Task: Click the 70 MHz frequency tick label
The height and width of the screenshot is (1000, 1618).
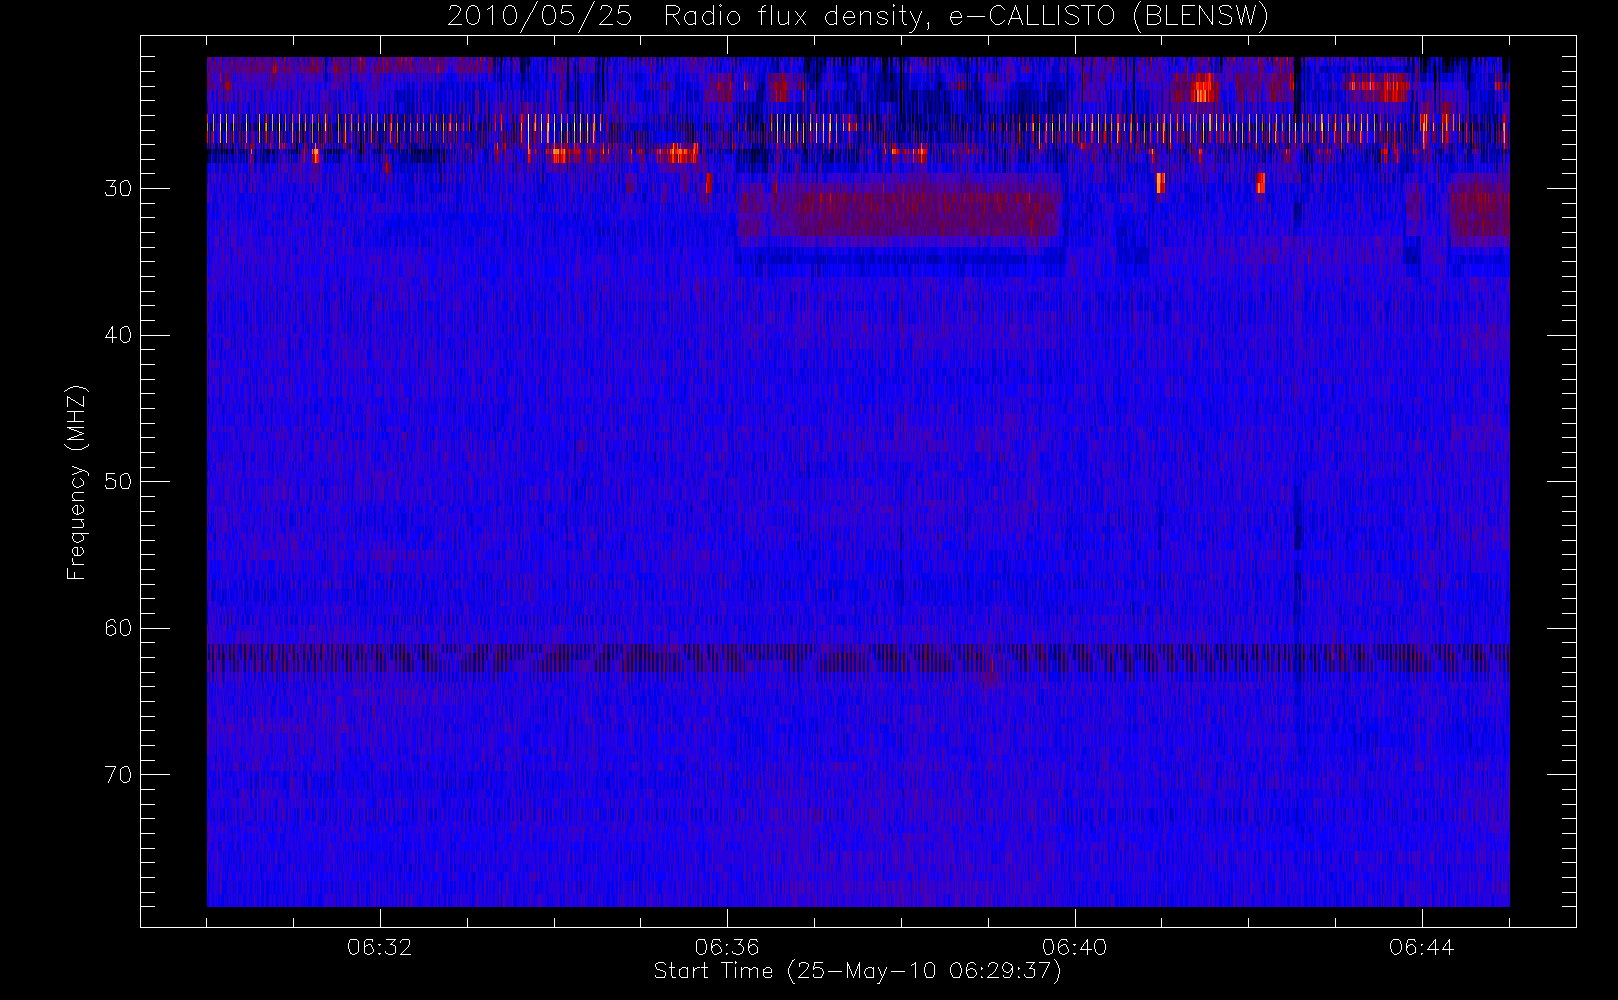Action: [x=118, y=775]
